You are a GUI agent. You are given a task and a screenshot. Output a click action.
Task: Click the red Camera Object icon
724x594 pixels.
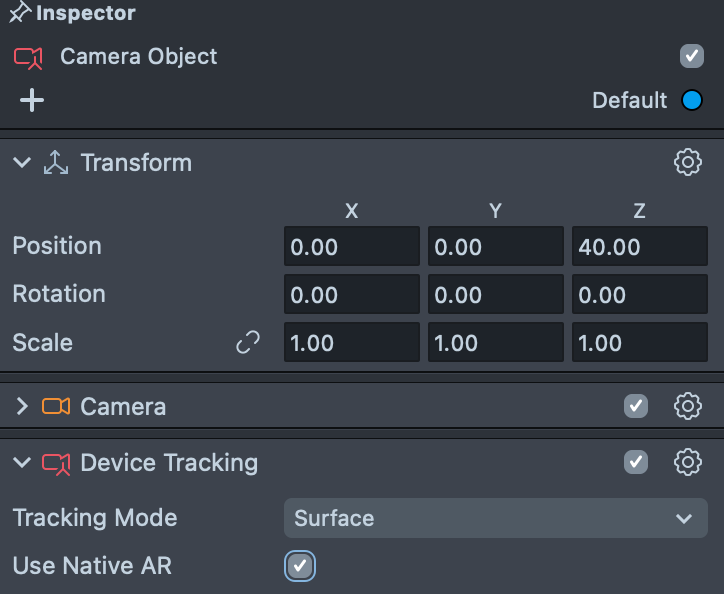point(28,57)
